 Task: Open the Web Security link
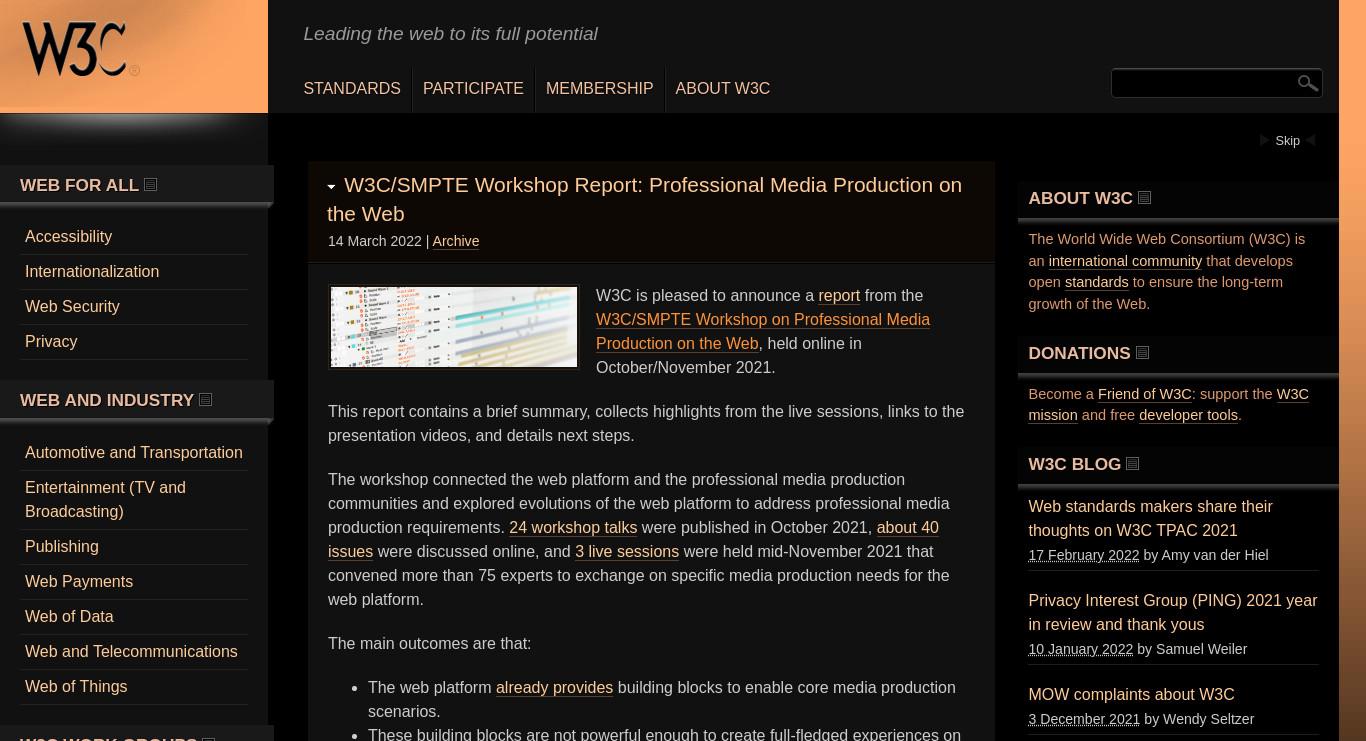pos(72,306)
